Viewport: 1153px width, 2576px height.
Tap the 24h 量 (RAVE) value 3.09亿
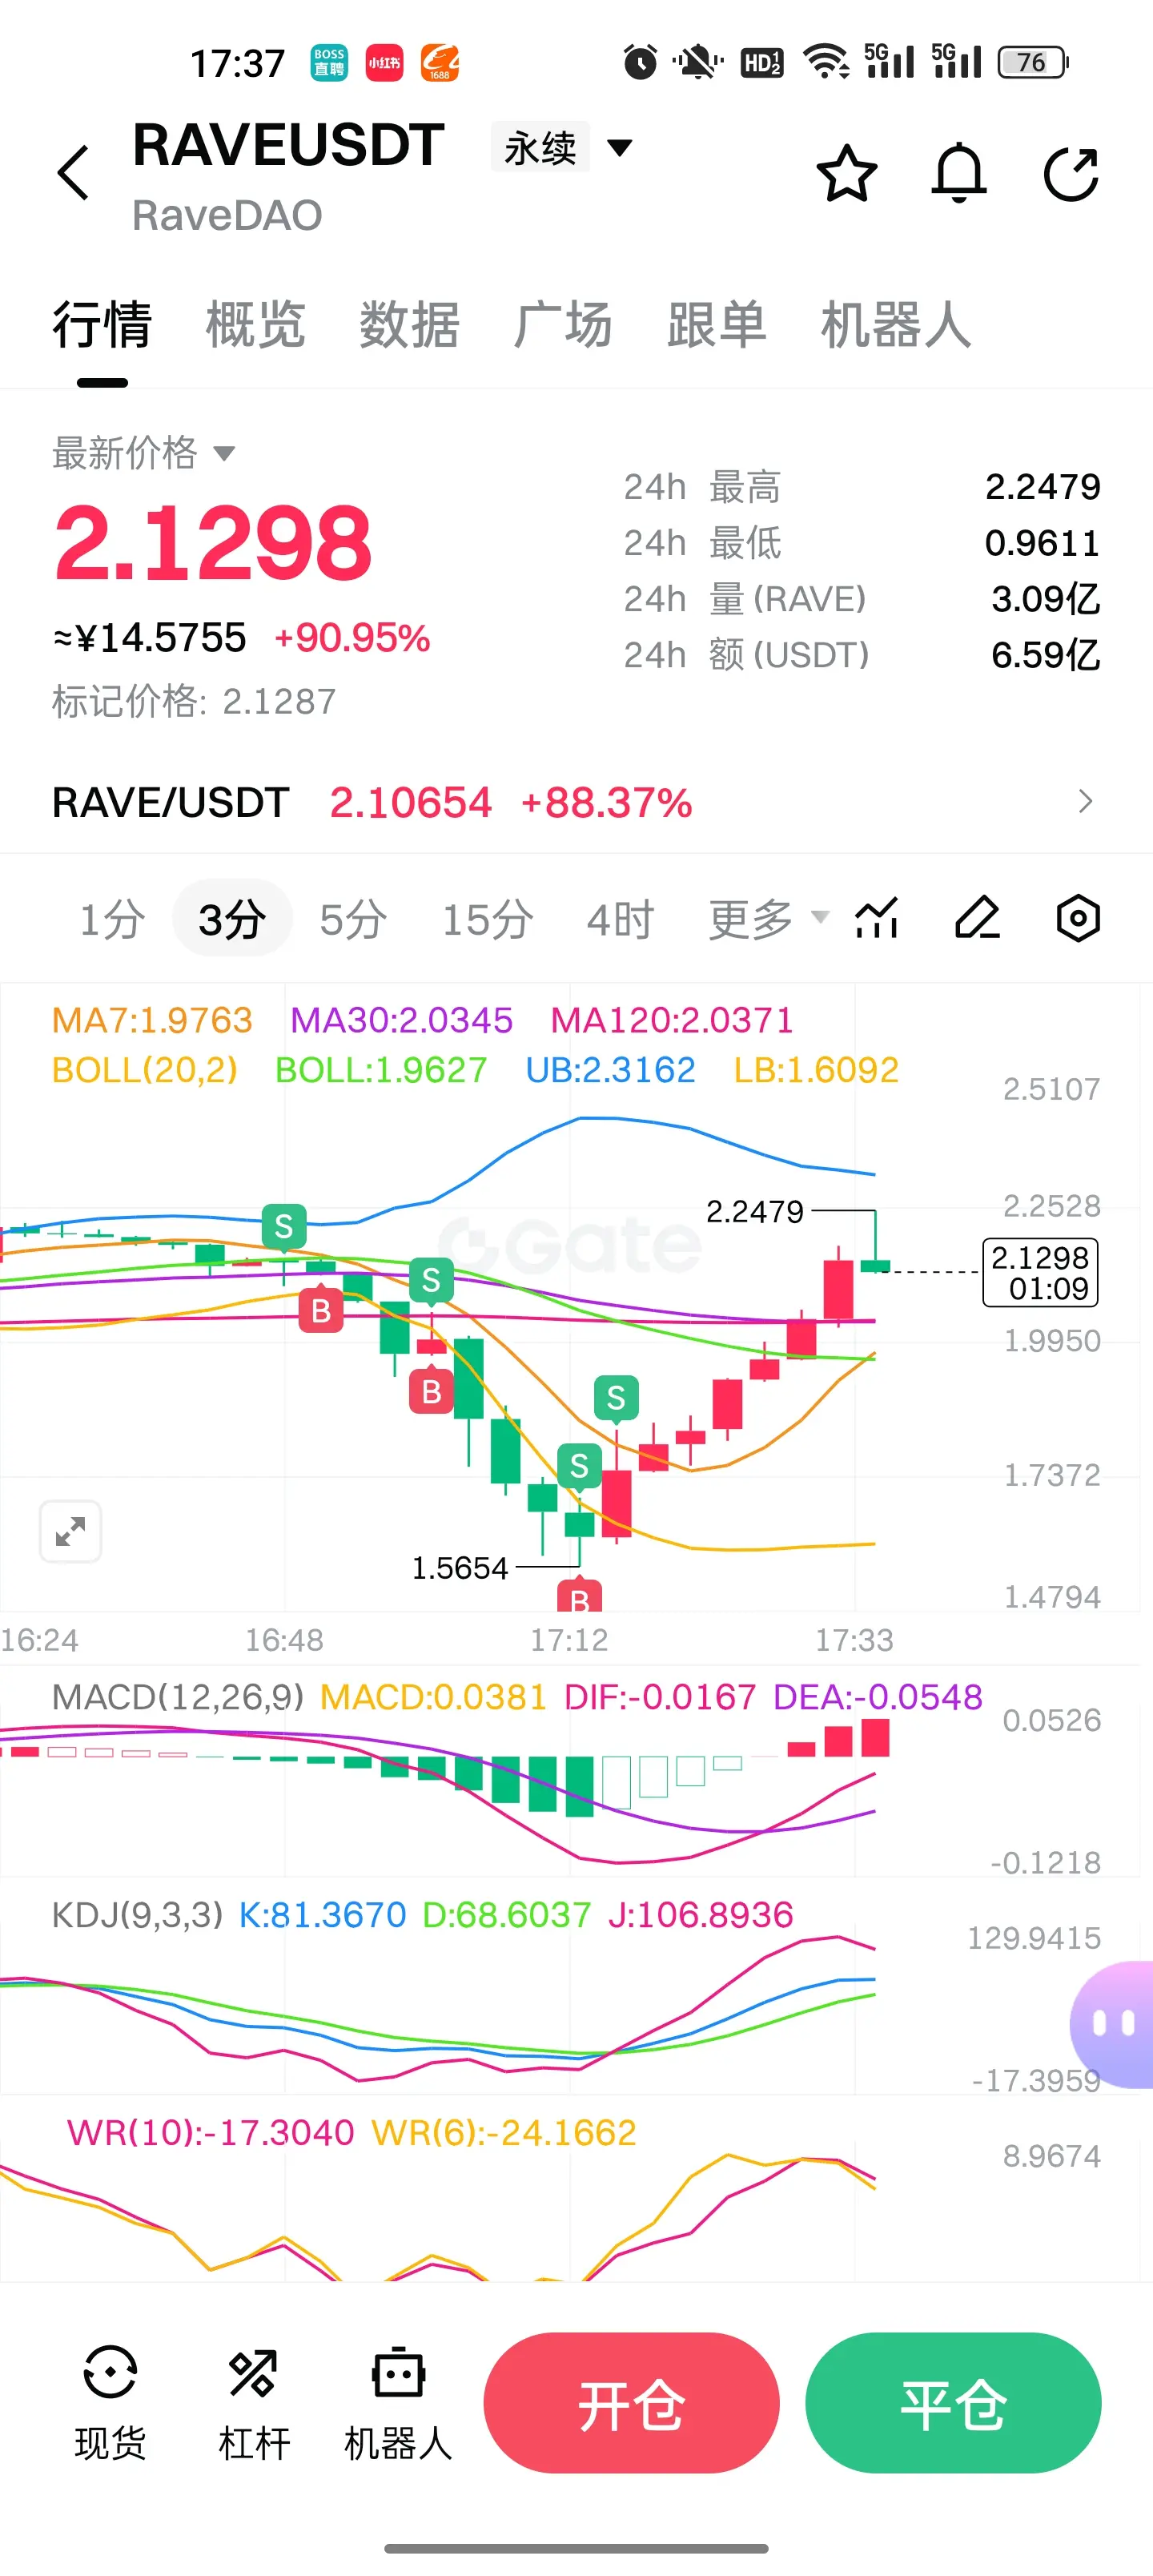point(1046,599)
